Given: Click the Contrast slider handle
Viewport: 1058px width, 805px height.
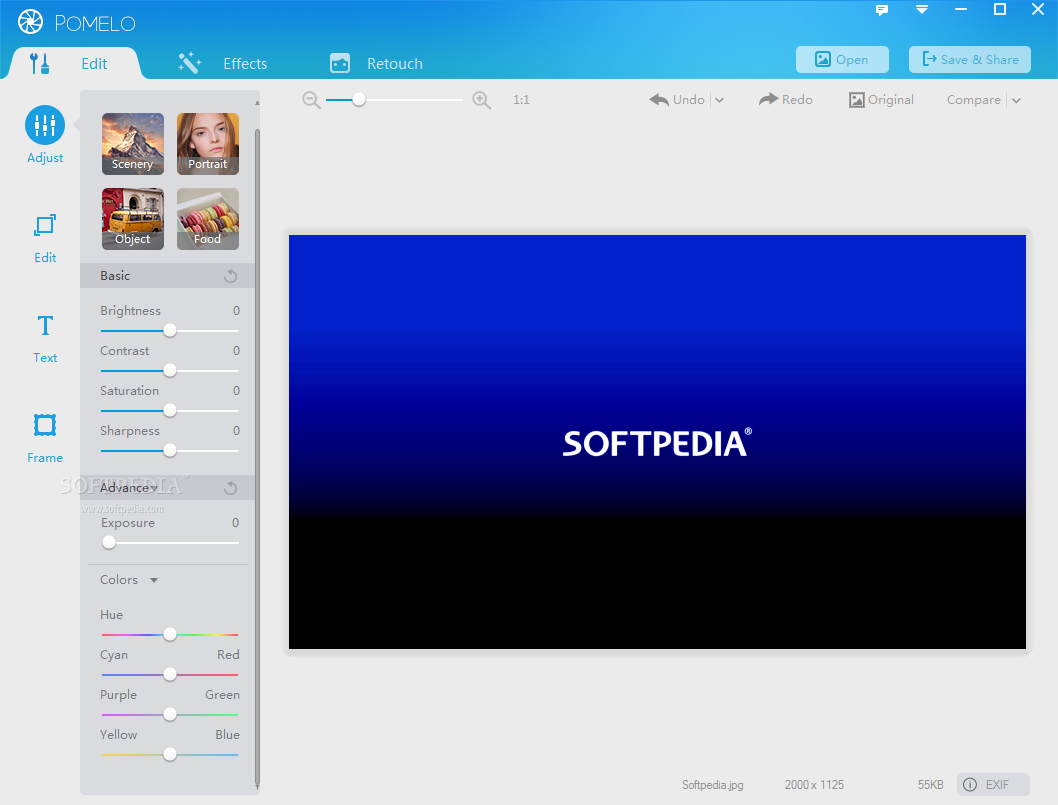Looking at the screenshot, I should click(x=170, y=370).
